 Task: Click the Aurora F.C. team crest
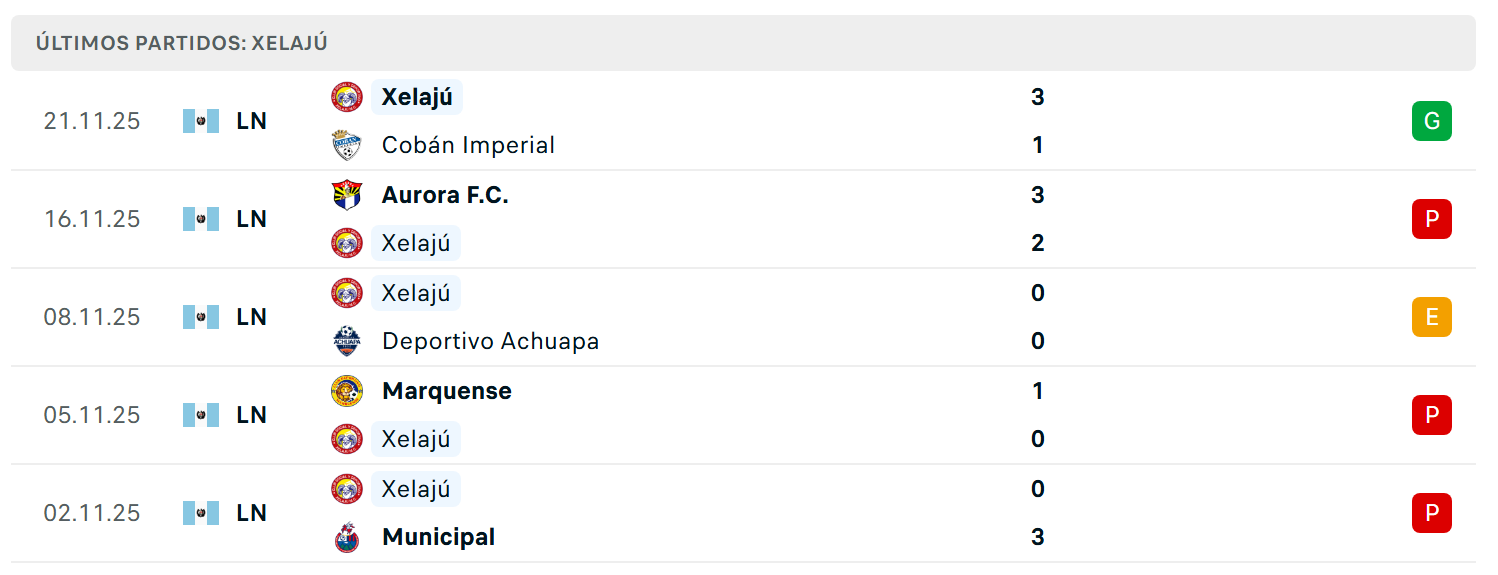pyautogui.click(x=347, y=195)
